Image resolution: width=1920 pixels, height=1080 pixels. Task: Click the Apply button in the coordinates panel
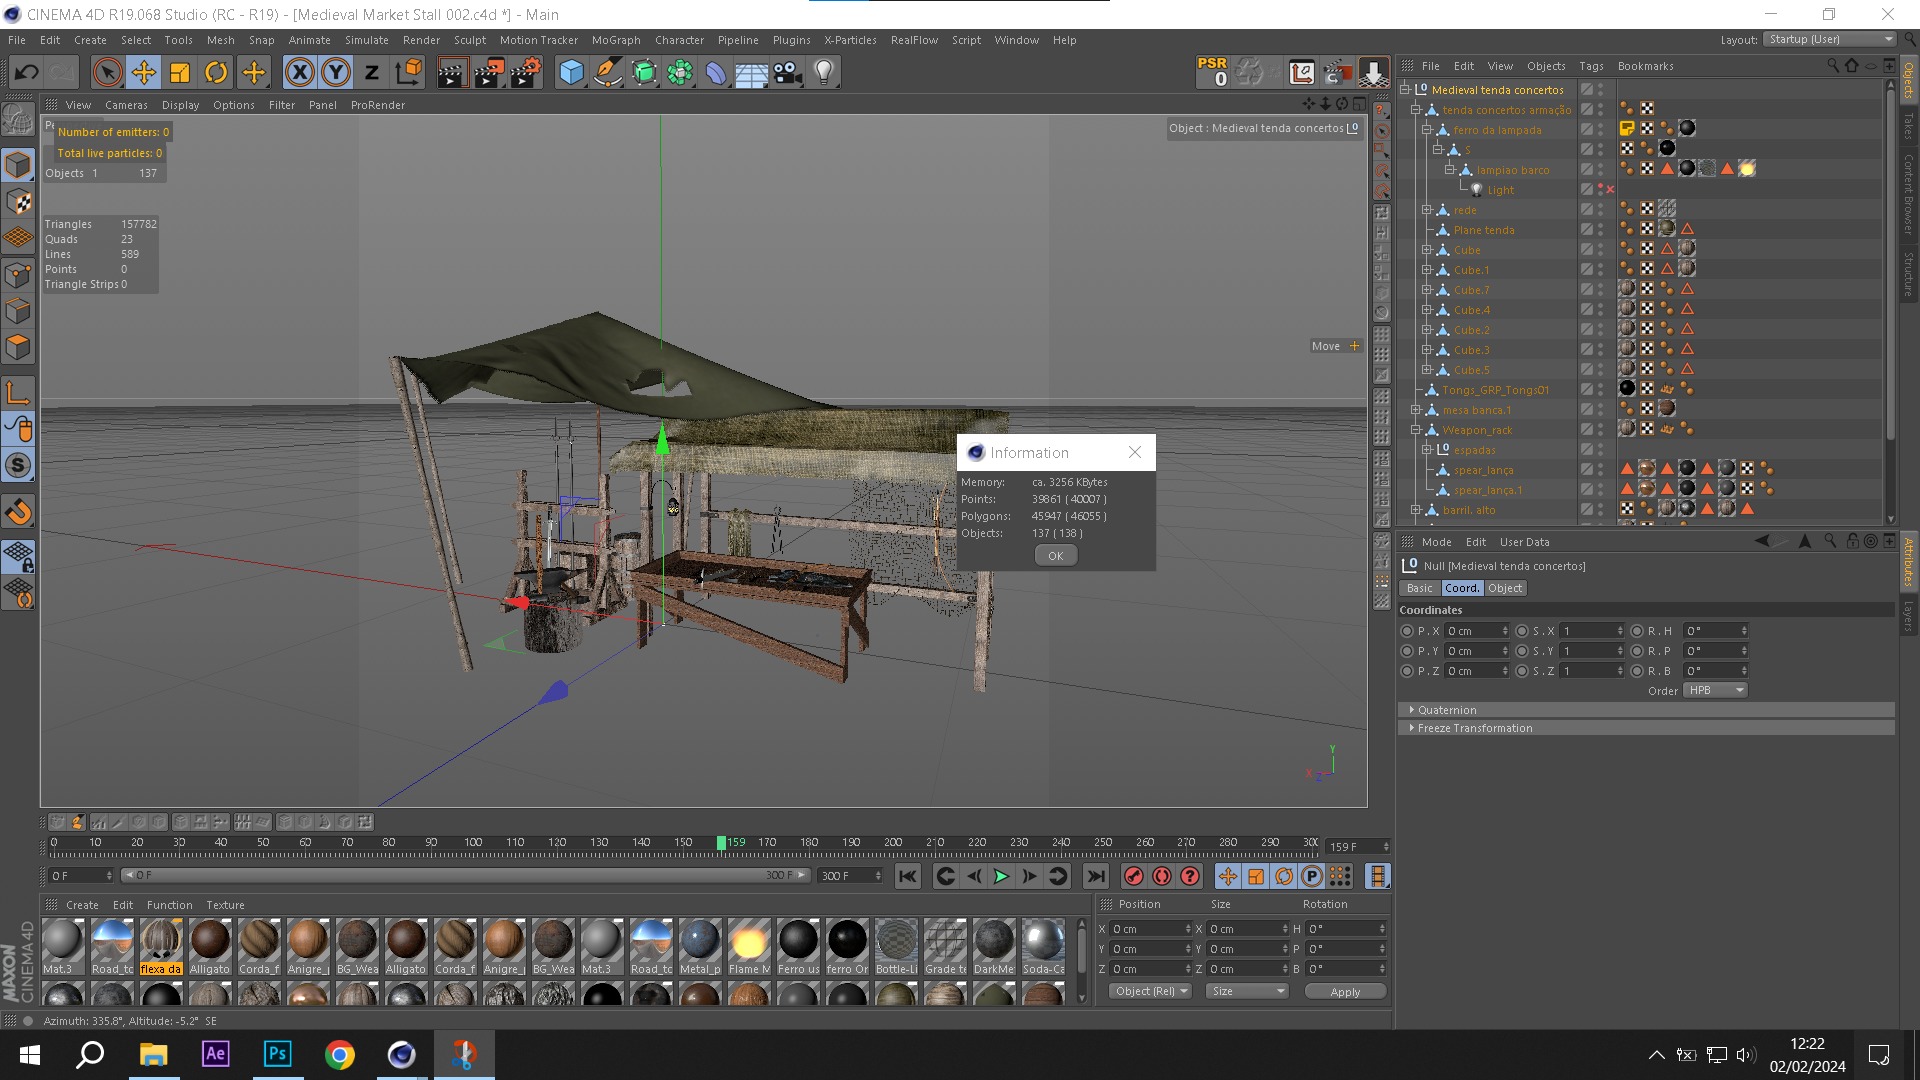(1345, 992)
